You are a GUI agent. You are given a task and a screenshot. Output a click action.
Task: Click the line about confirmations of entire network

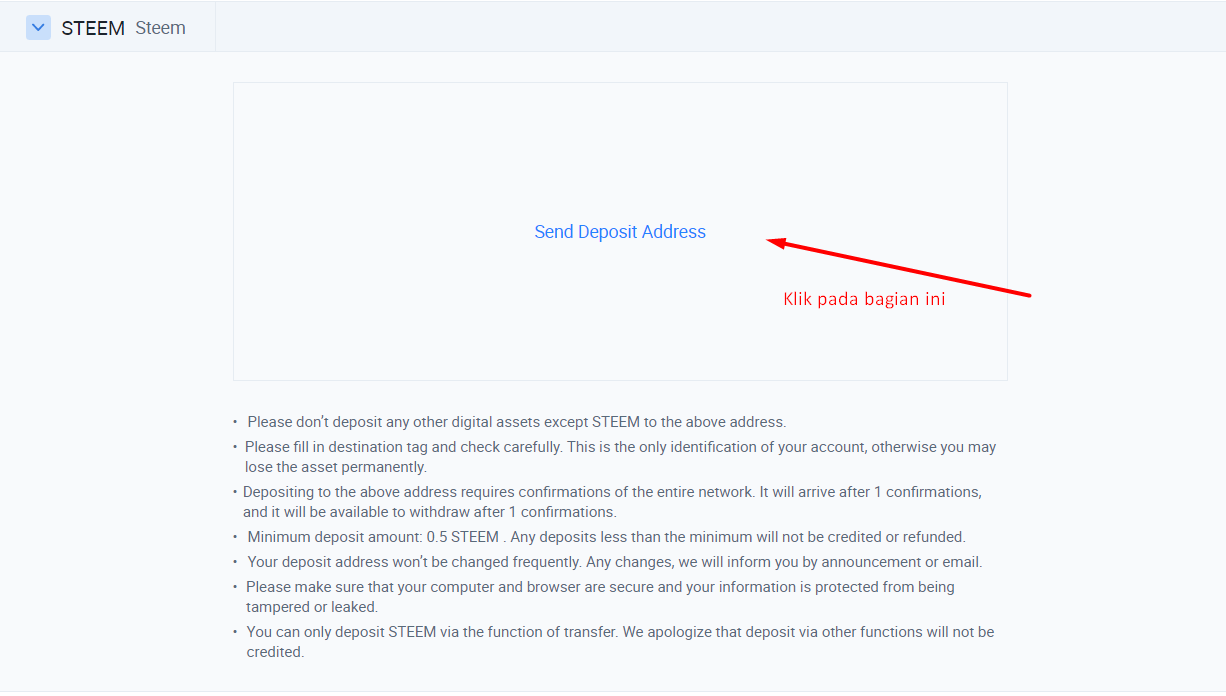tap(612, 492)
